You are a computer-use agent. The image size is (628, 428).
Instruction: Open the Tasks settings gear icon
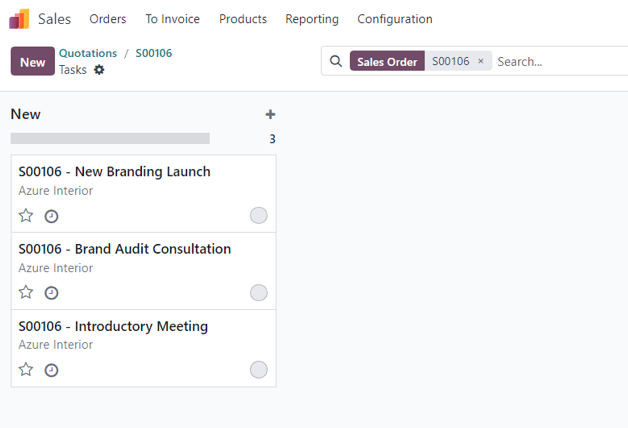pos(99,70)
